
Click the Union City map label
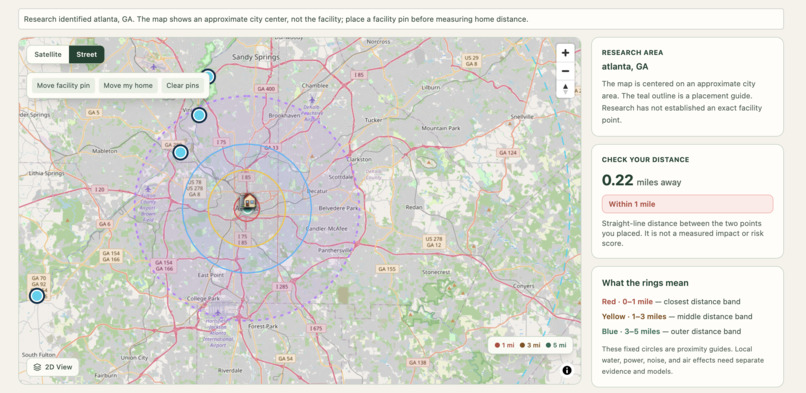click(134, 358)
